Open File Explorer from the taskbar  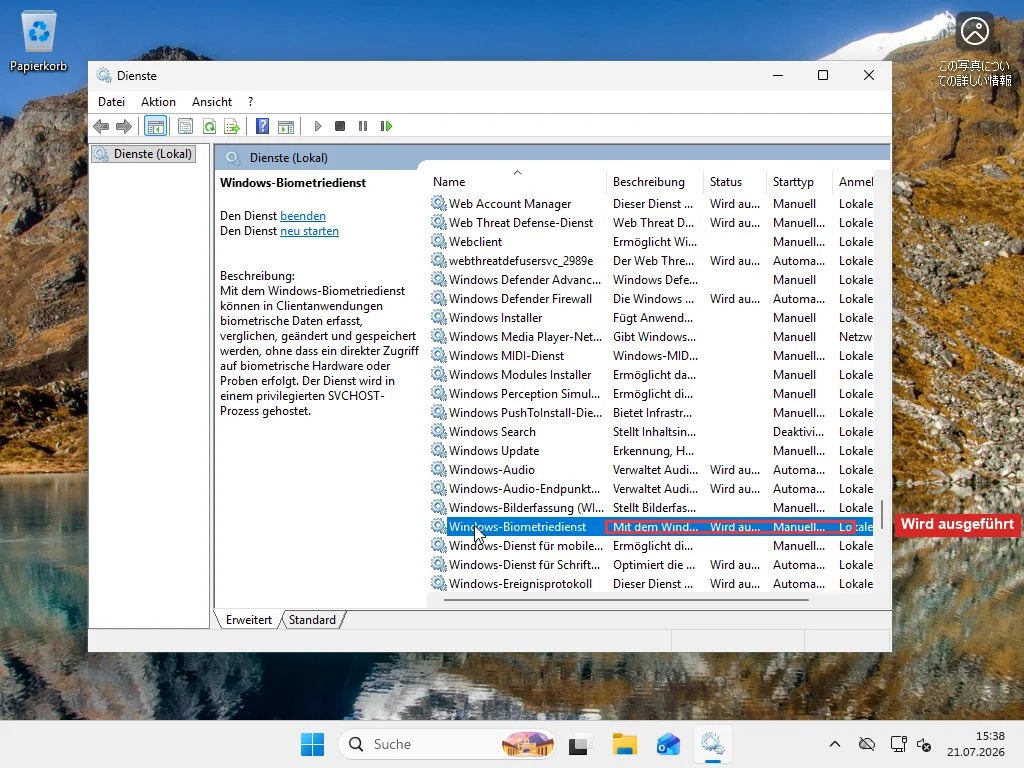(x=624, y=744)
